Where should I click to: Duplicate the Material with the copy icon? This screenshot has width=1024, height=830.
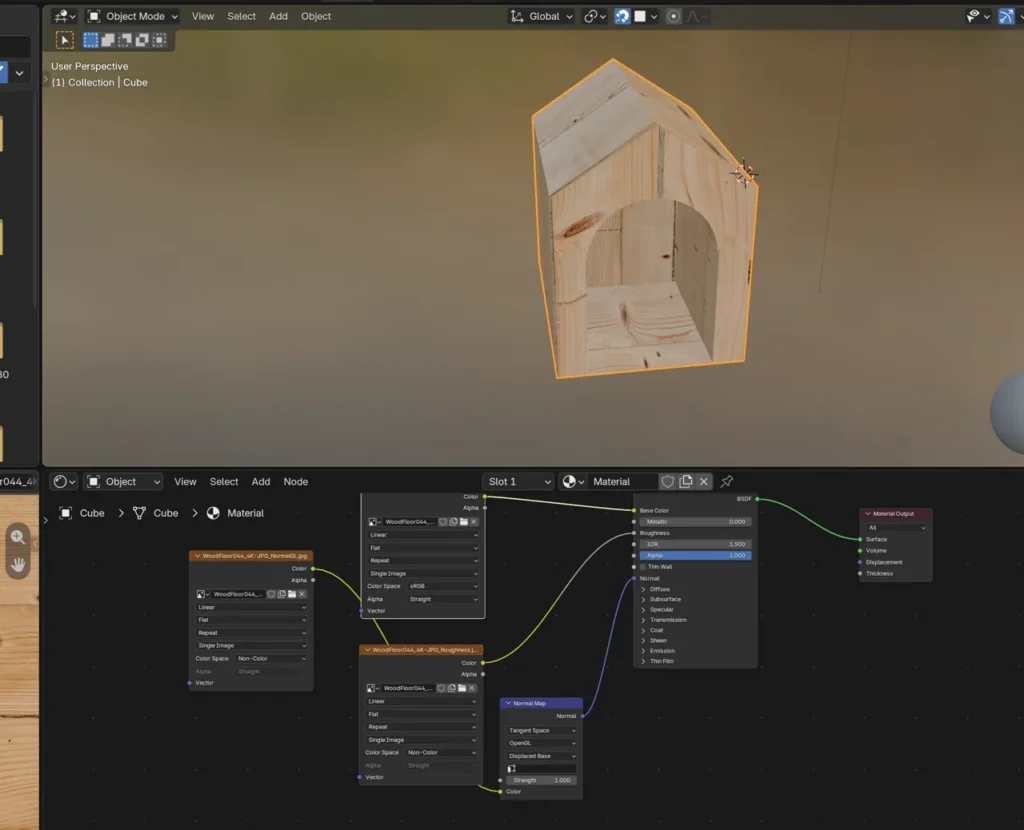[686, 482]
